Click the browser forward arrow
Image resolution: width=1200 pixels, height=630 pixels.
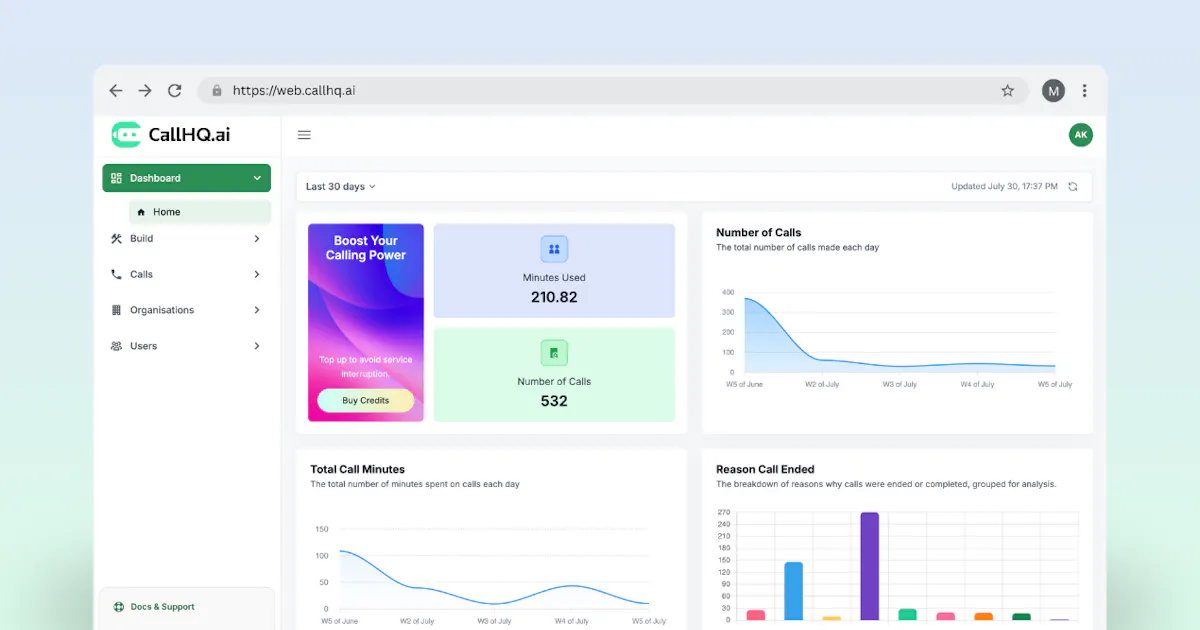[x=145, y=90]
